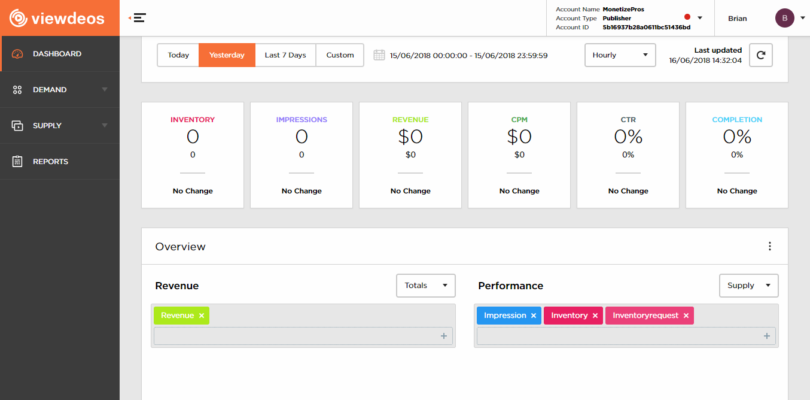The height and width of the screenshot is (400, 810).
Task: Add a metric to the Revenue chart
Action: tap(444, 336)
